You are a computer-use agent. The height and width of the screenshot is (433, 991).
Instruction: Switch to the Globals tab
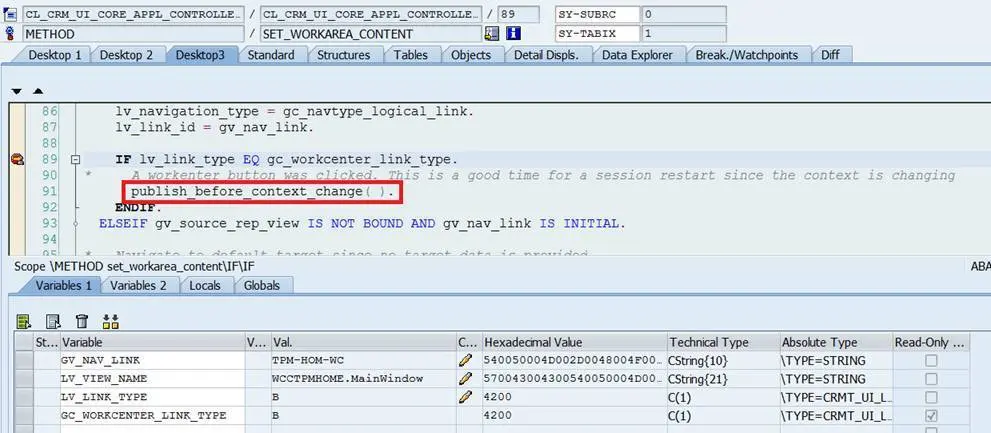pyautogui.click(x=262, y=286)
